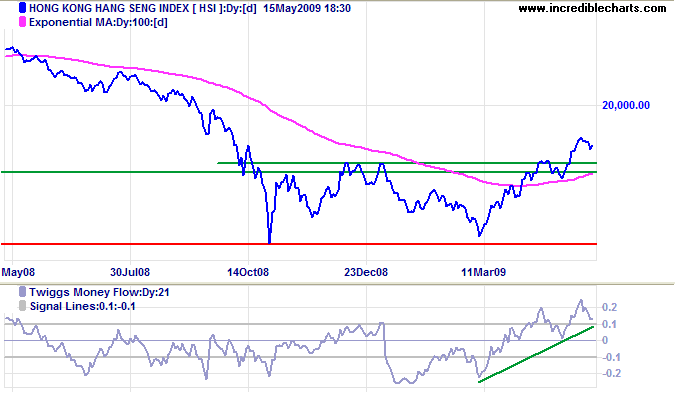The image size is (675, 395).
Task: Click the Exponential MA:Dy:100:[d] label
Action: [98, 22]
